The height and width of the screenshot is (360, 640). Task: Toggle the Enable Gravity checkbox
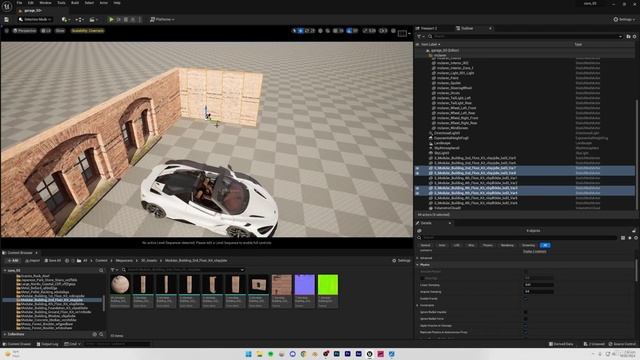pos(525,299)
